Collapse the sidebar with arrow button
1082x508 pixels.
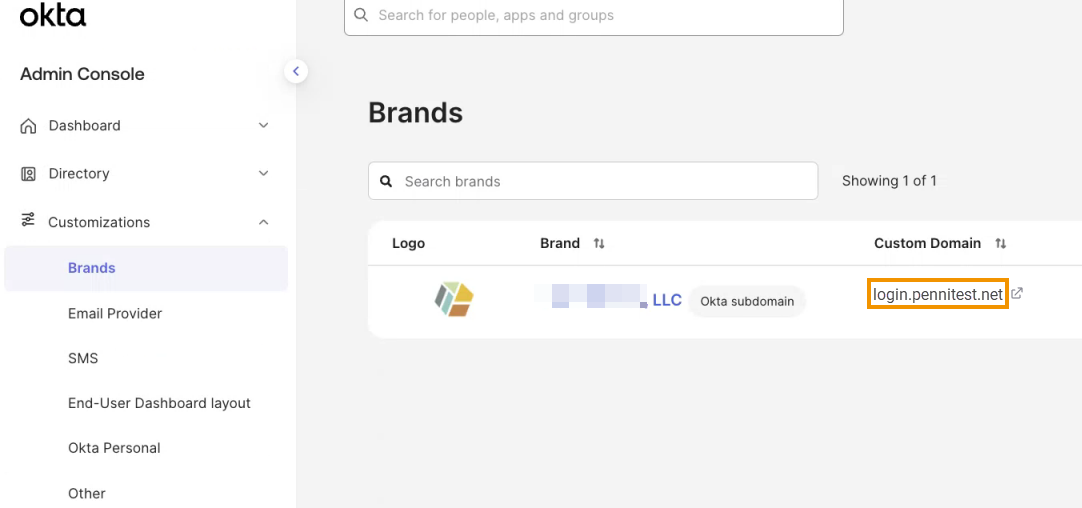[x=296, y=71]
